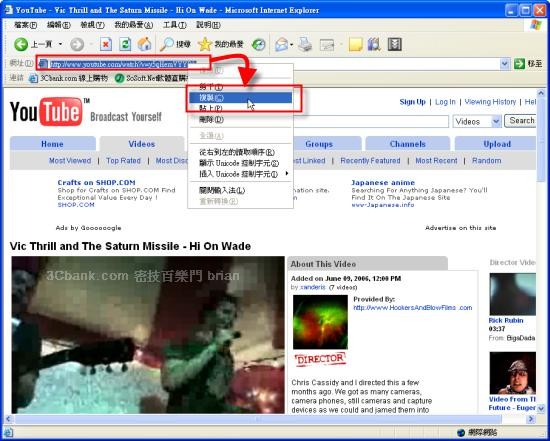Open the Crafts on SHOP.COM ad link

tap(96, 182)
